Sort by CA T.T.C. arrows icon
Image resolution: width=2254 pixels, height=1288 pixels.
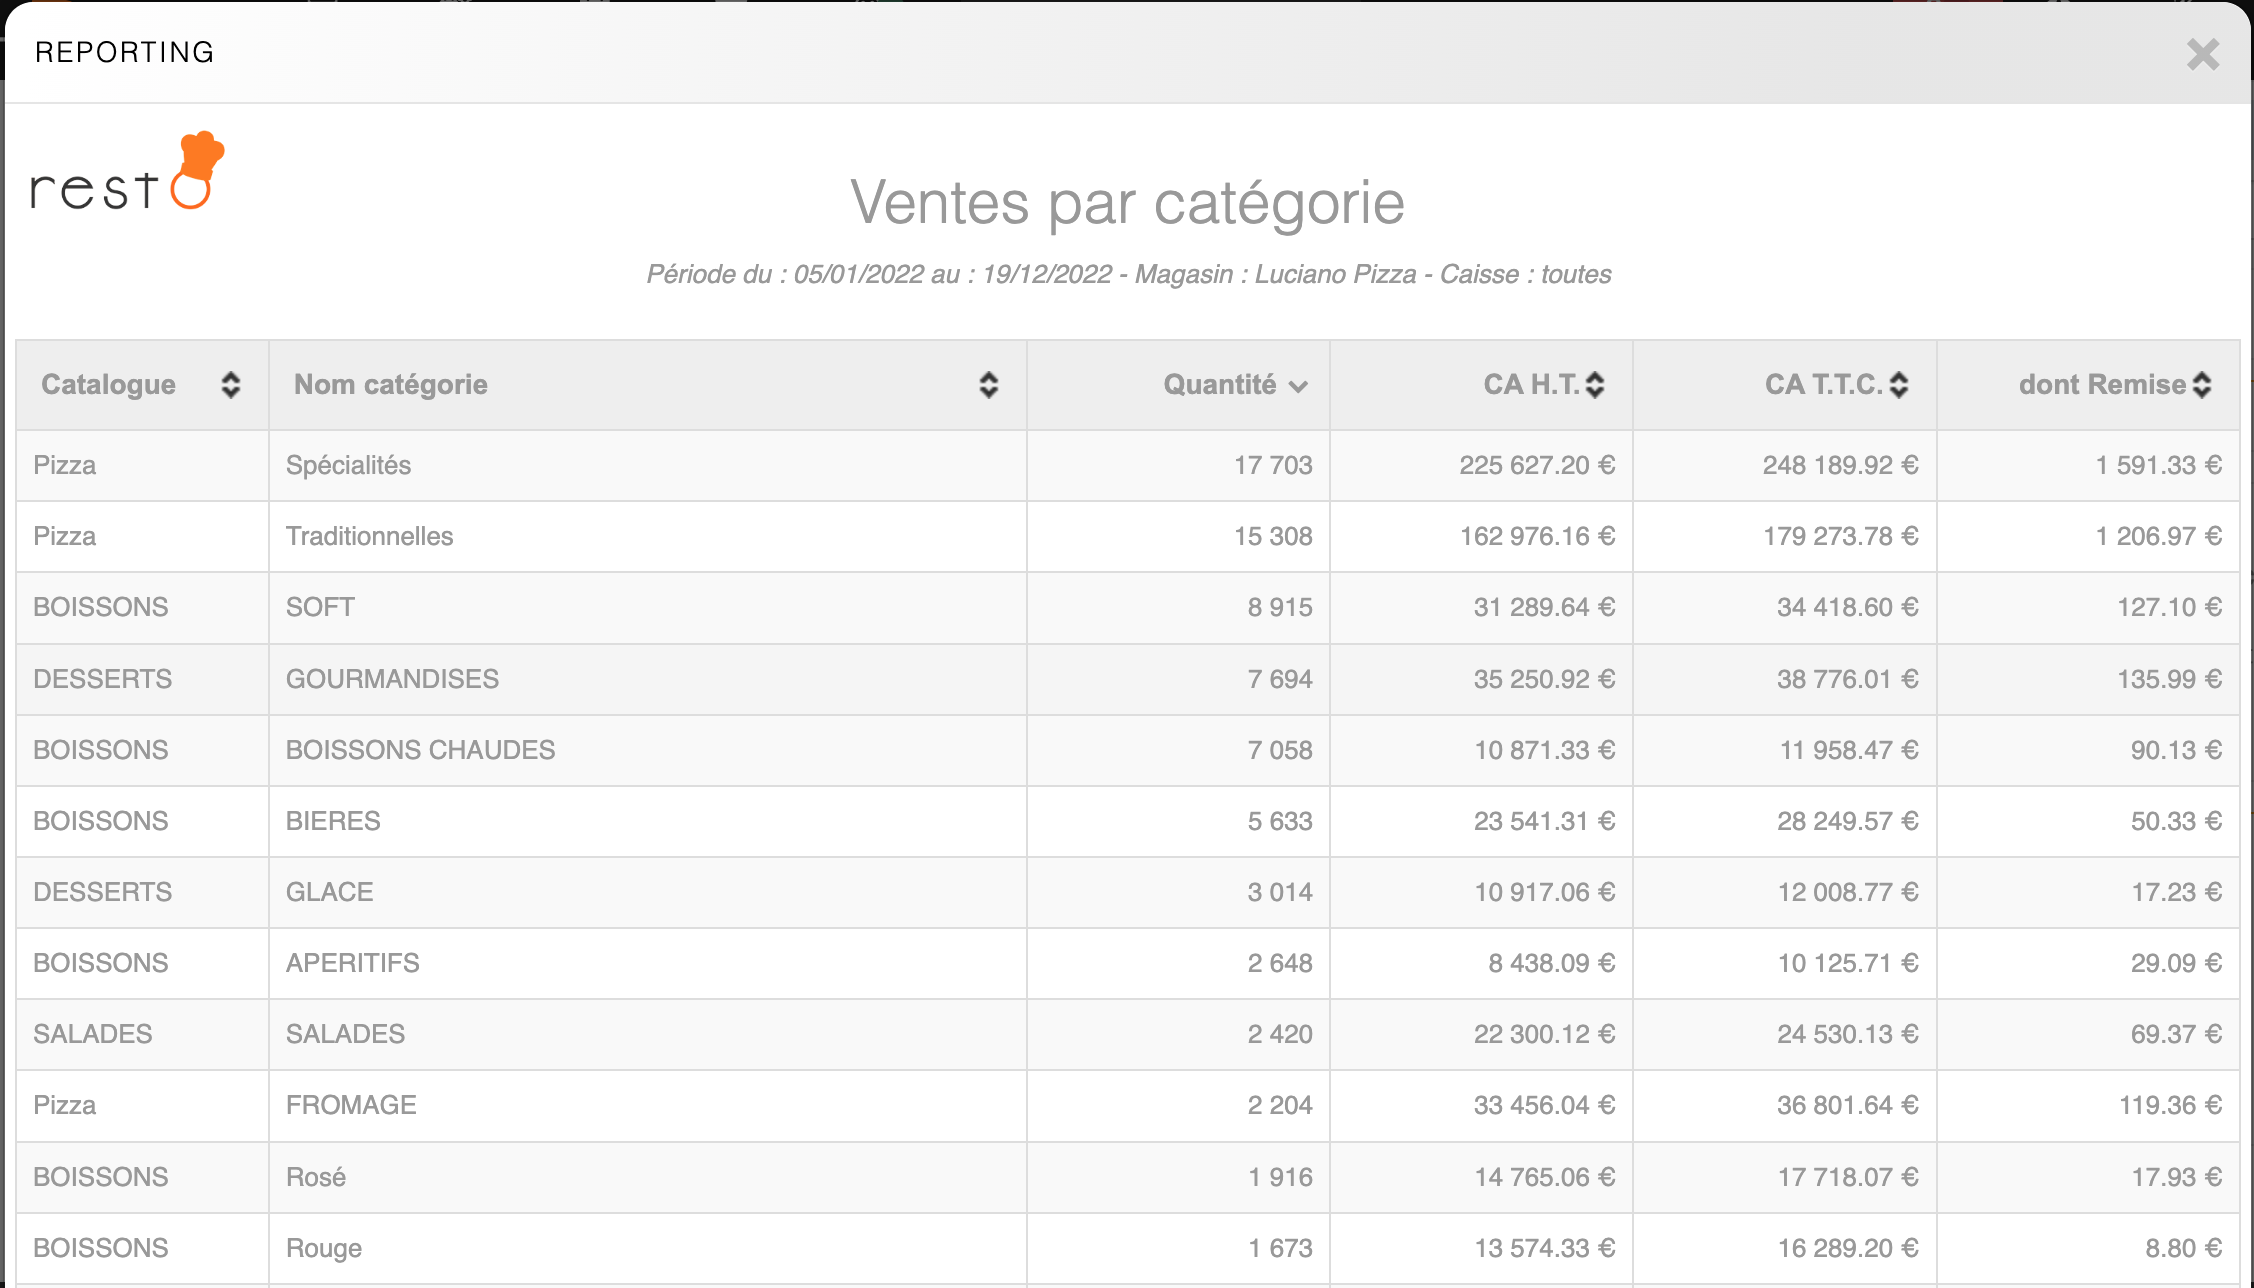1898,385
